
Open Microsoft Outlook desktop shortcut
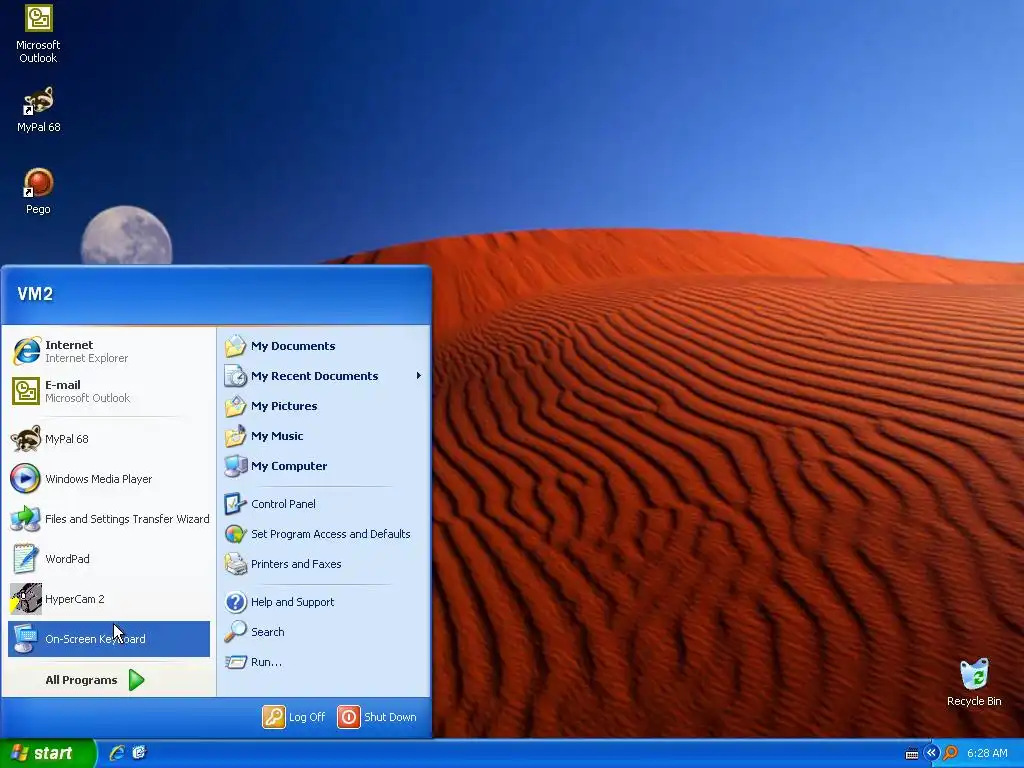click(x=38, y=33)
